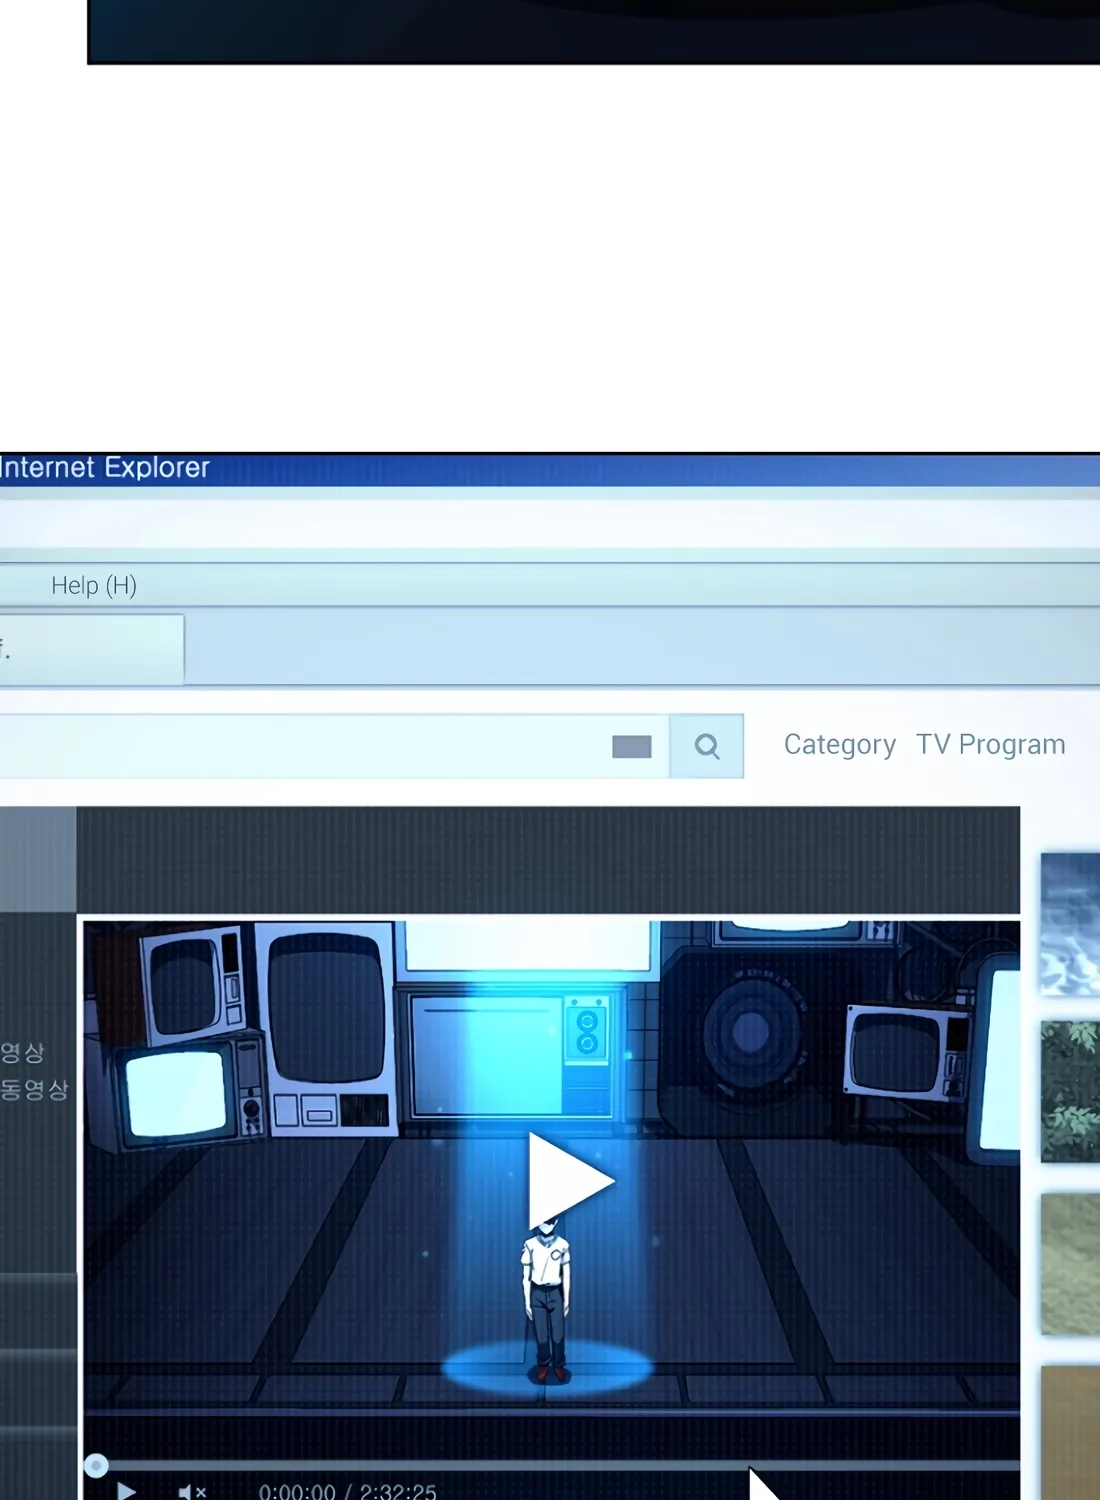Open the blue water video thumbnail
The image size is (1100, 1500).
[x=1070, y=923]
